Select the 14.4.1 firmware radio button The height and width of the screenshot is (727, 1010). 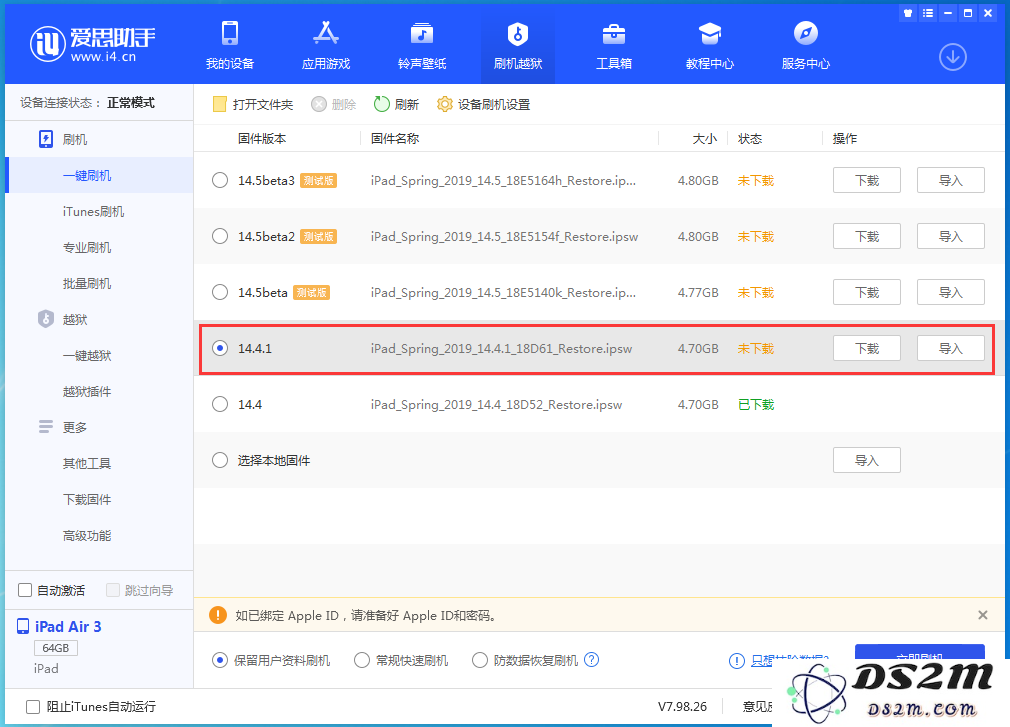(220, 348)
